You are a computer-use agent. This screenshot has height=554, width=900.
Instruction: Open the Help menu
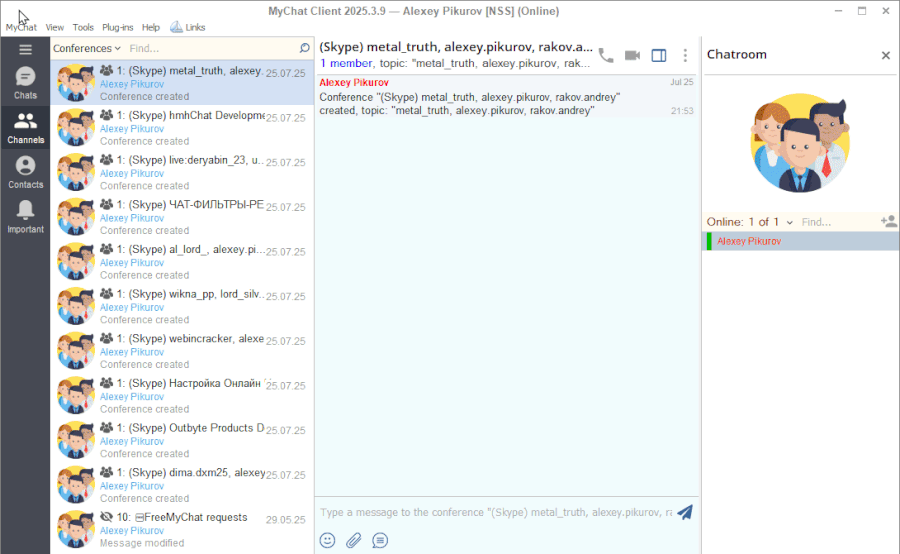tap(150, 27)
